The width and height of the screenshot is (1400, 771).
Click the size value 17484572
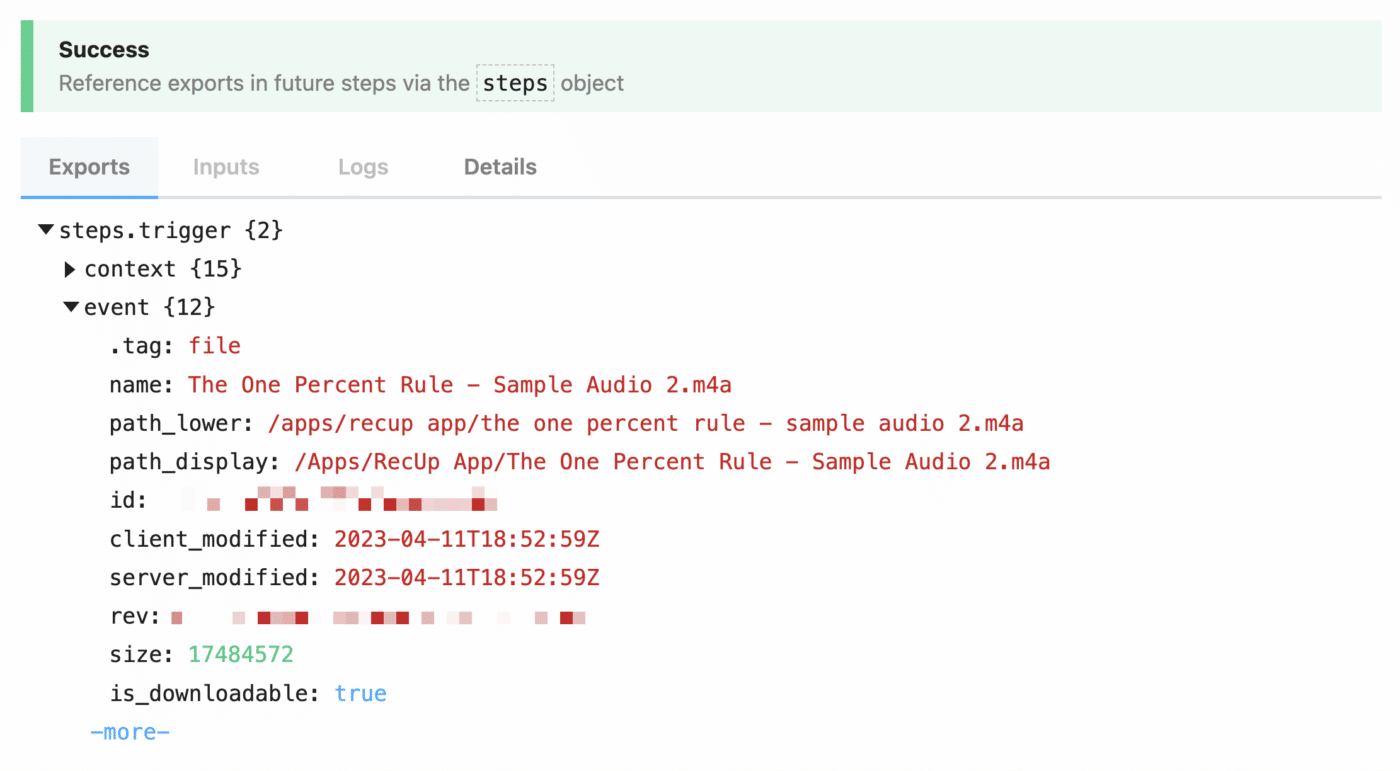coord(241,655)
